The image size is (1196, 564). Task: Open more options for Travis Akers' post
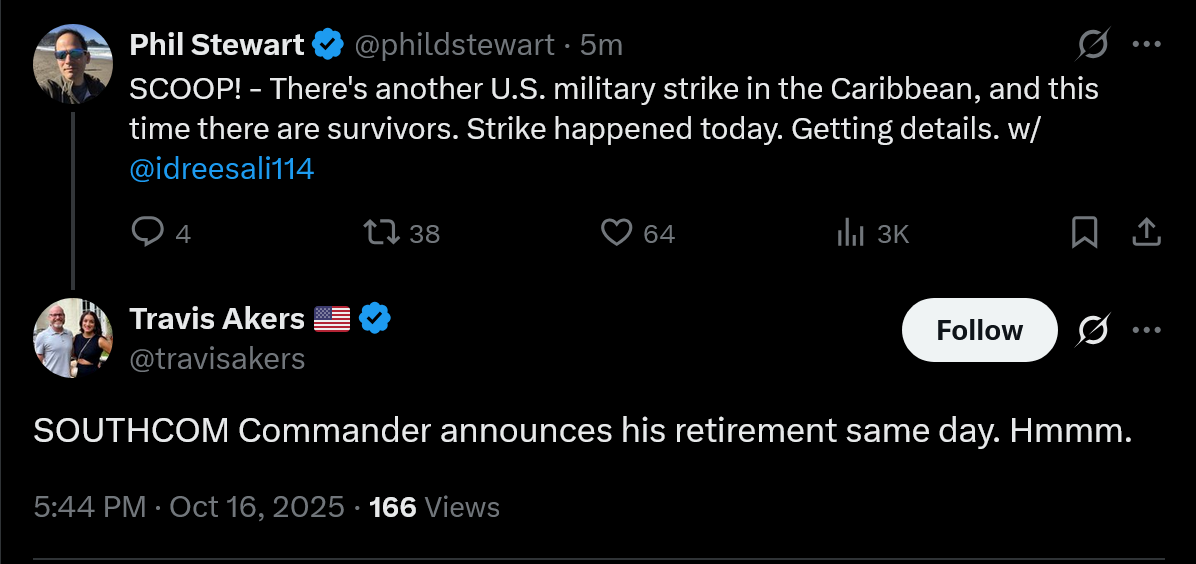pos(1146,330)
